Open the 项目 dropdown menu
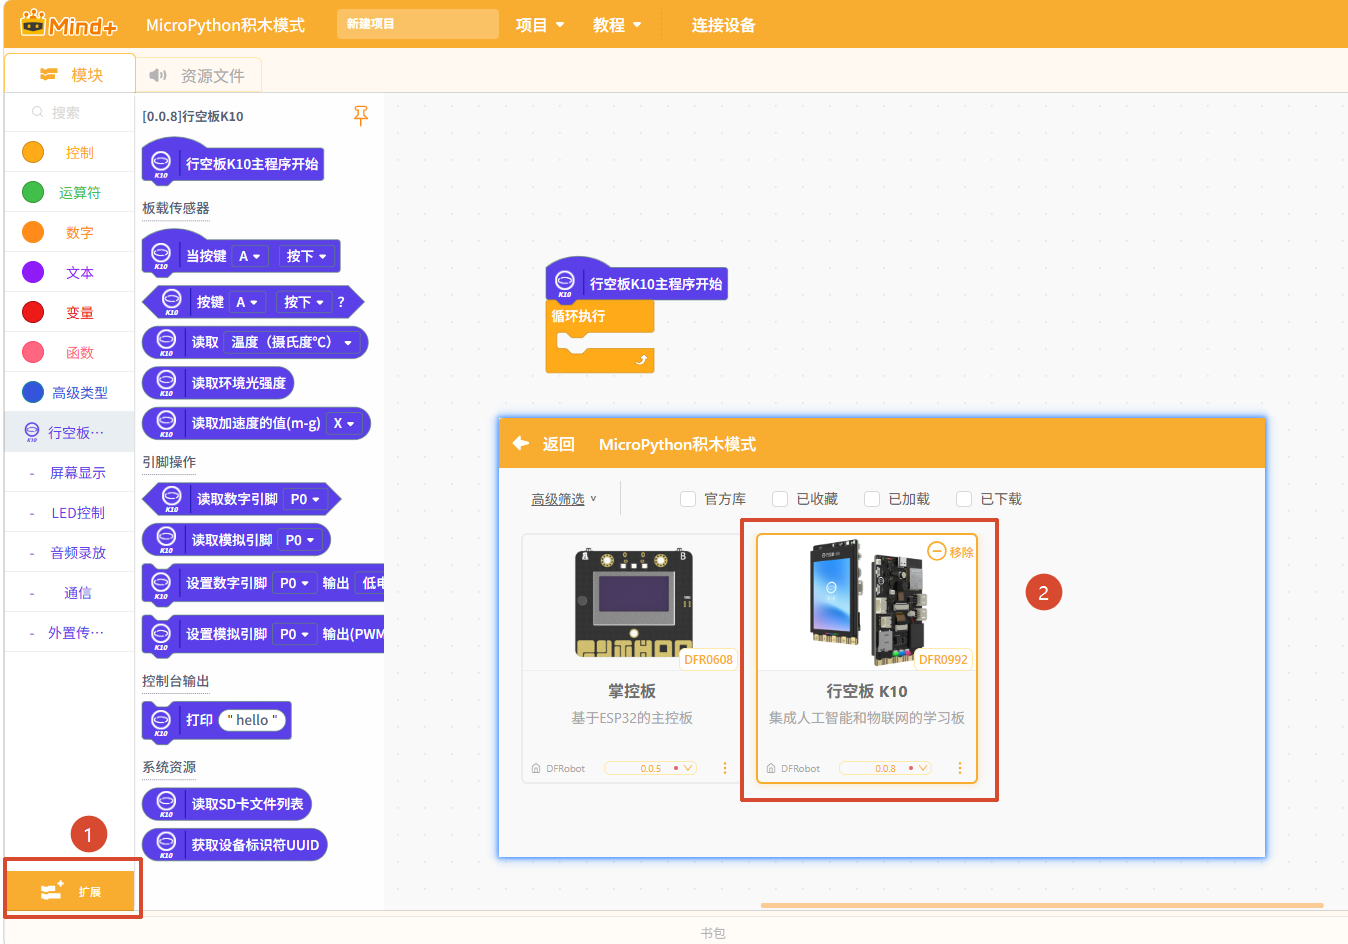Viewport: 1348px width, 944px height. click(540, 25)
